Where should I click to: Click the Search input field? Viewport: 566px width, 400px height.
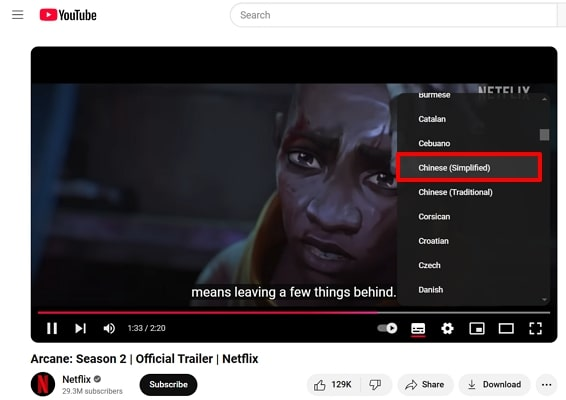point(393,15)
